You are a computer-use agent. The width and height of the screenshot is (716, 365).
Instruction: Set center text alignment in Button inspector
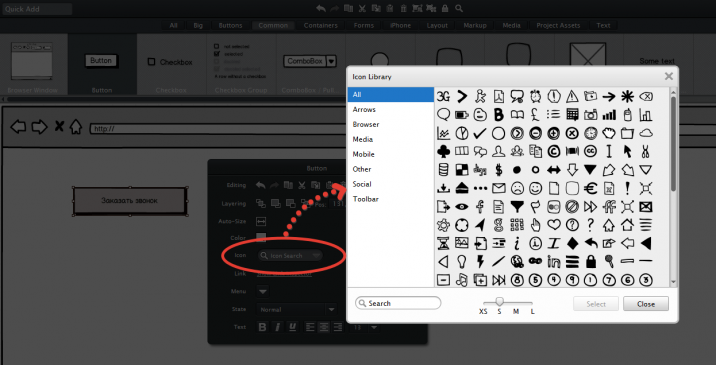(x=324, y=327)
